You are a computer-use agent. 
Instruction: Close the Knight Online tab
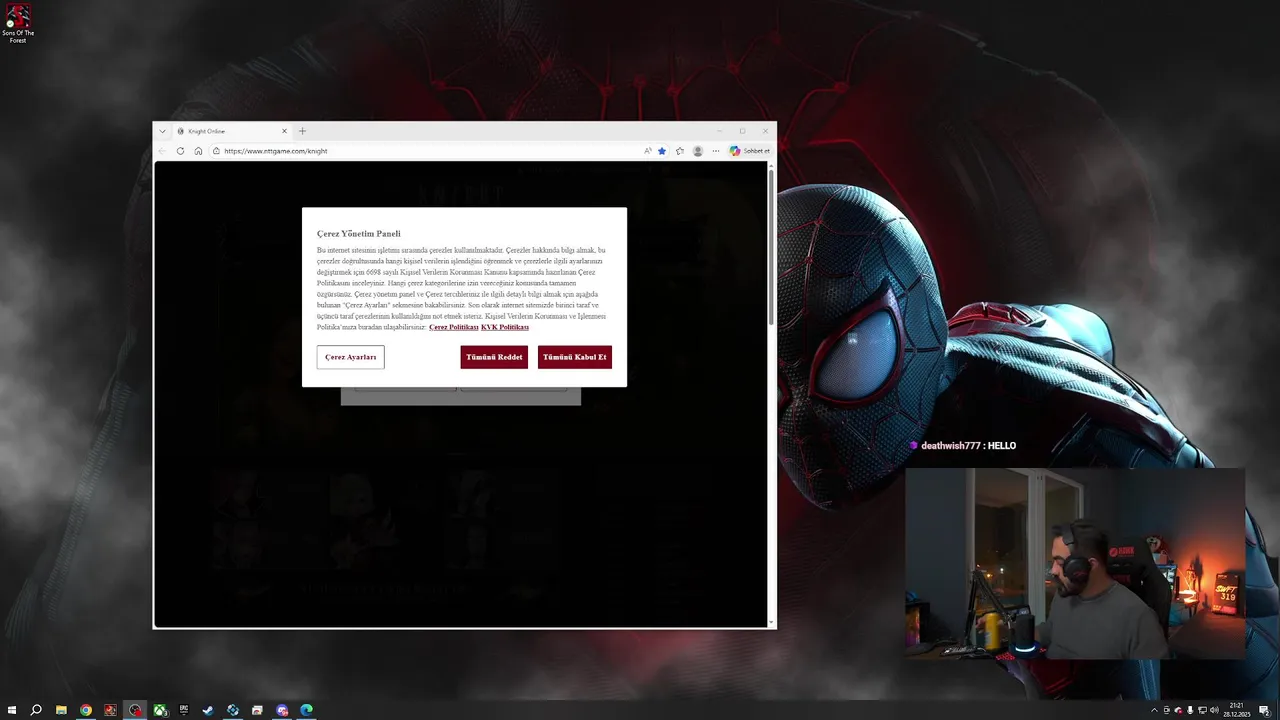284,131
